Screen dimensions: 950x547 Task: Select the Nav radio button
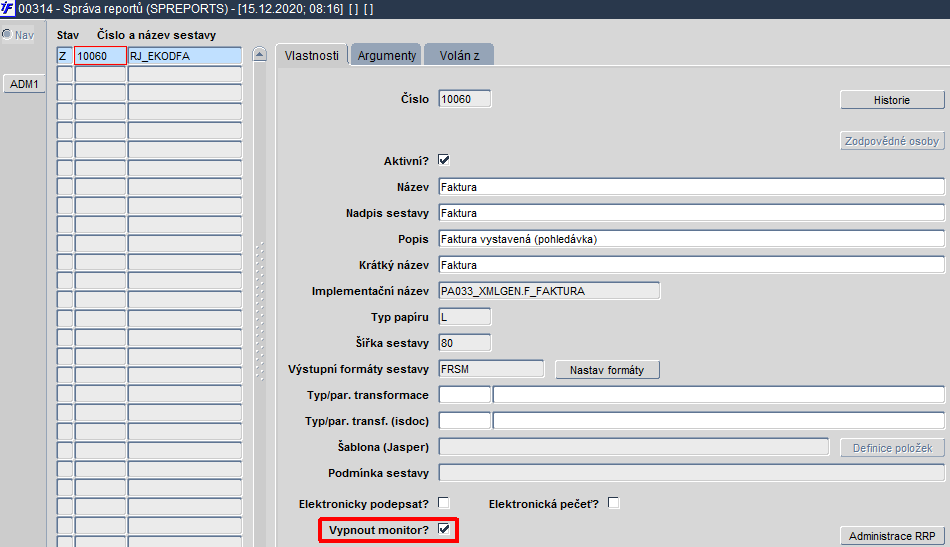7,35
